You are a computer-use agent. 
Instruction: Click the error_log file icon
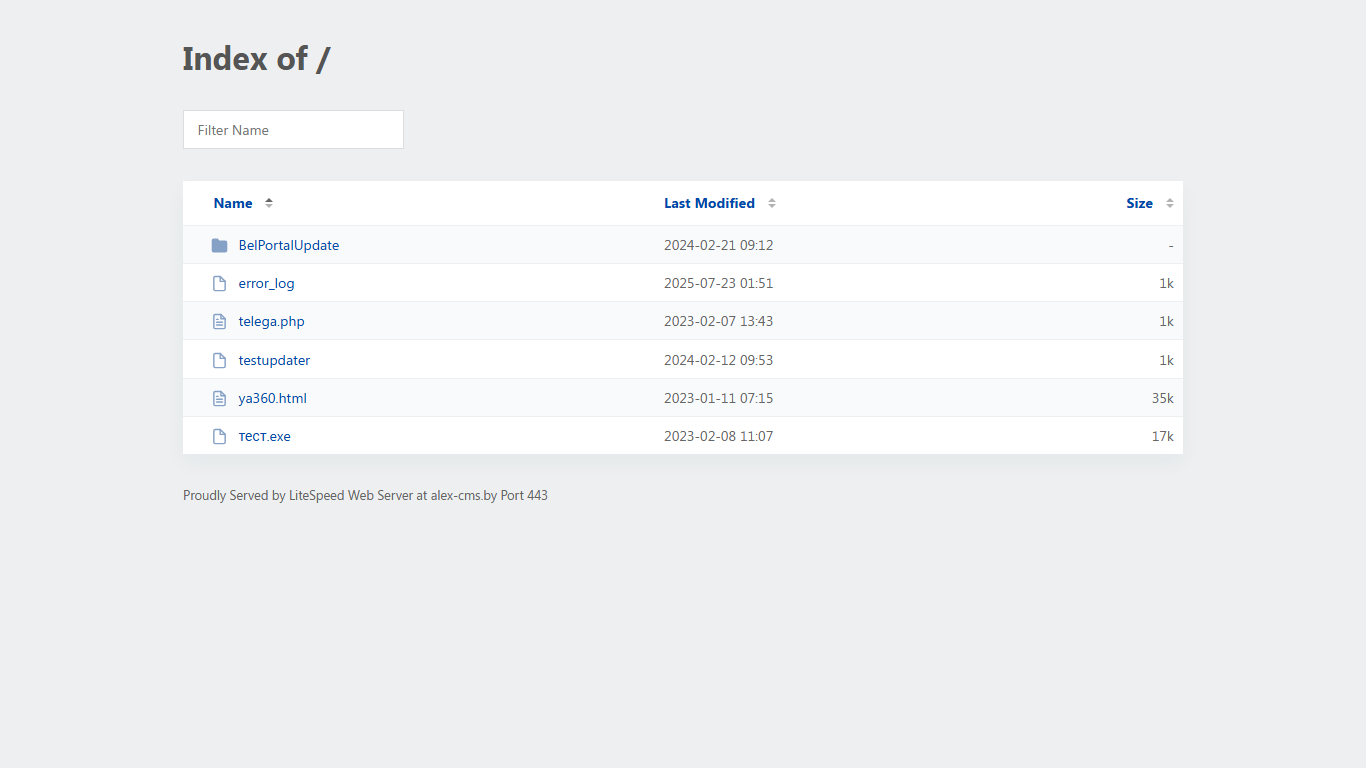point(219,283)
